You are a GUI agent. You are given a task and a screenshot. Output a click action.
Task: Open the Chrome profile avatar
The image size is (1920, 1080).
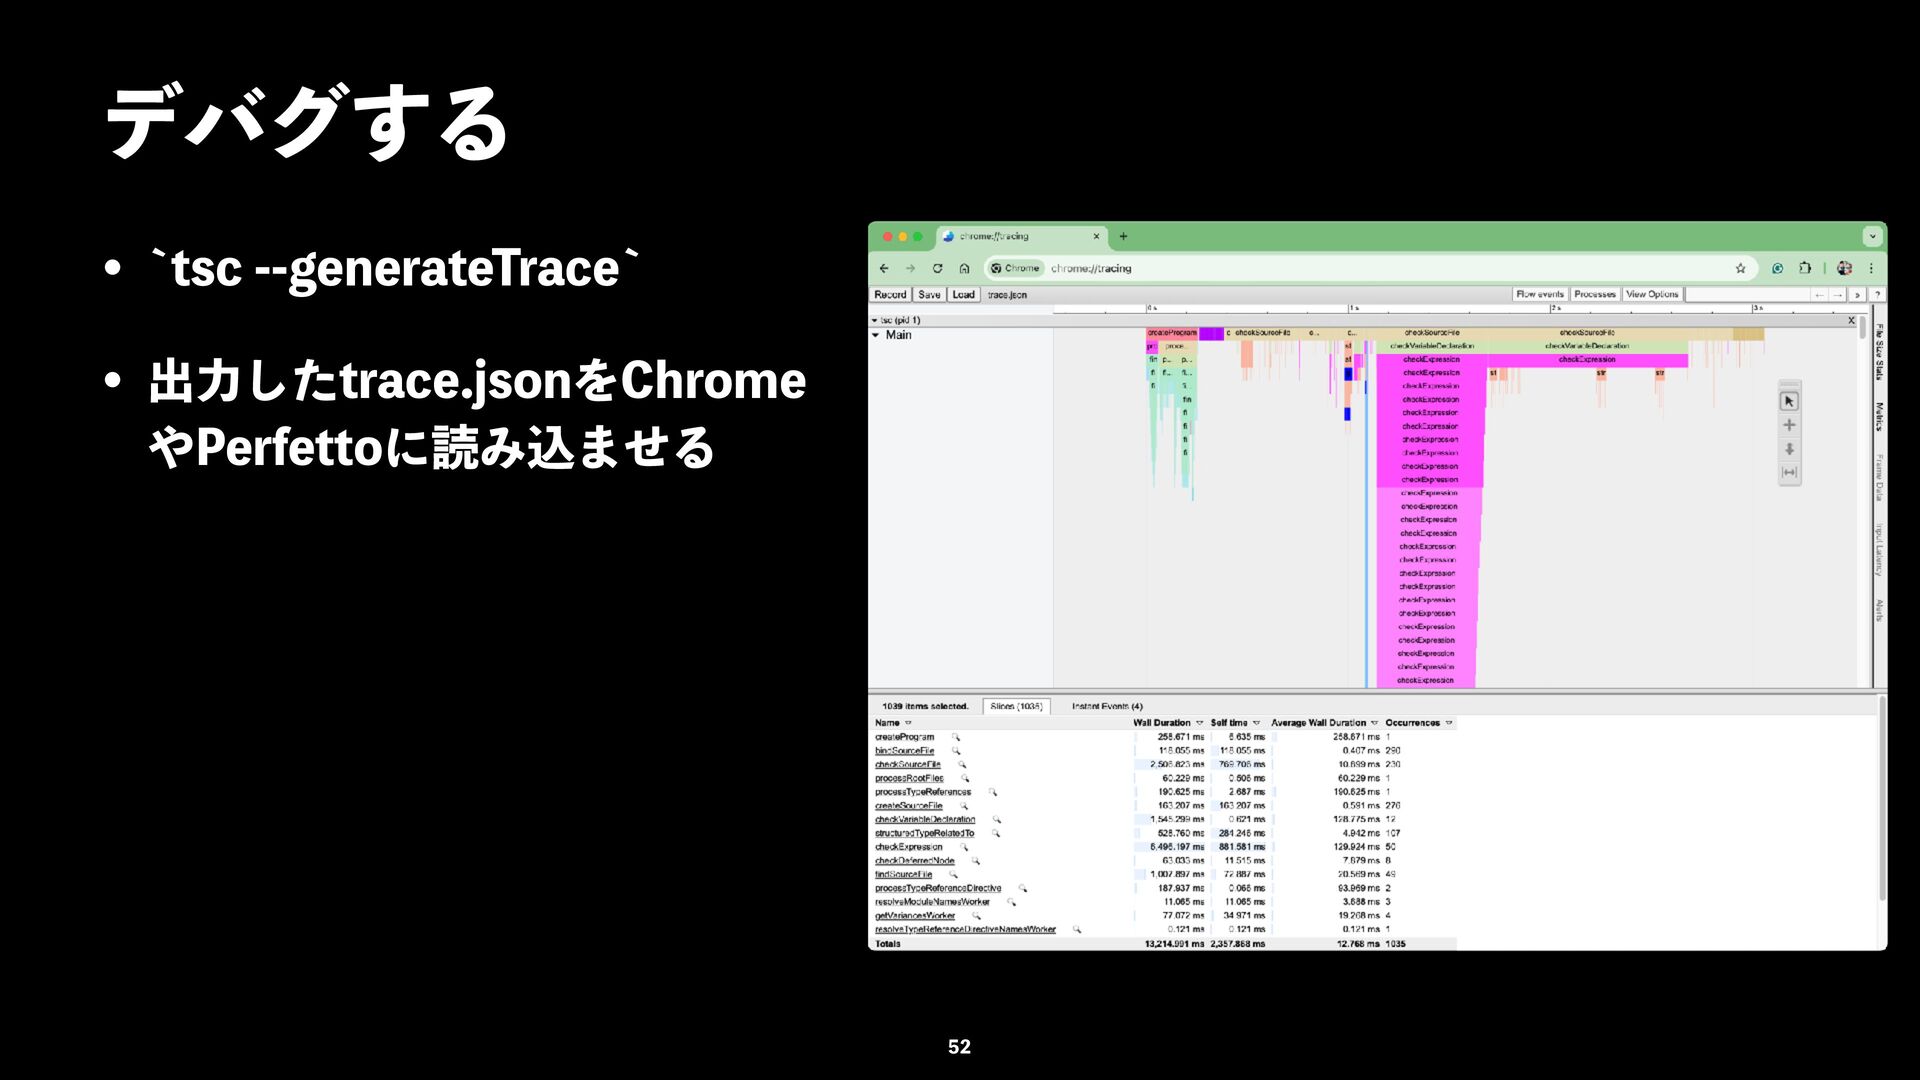tap(1845, 268)
